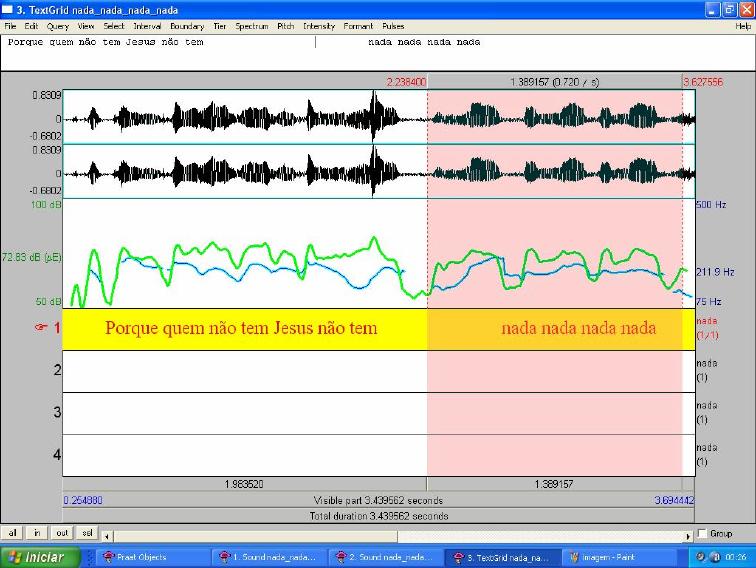756x568 pixels.
Task: Play the Total duration 3.439562 seconds bar
Action: (x=378, y=516)
